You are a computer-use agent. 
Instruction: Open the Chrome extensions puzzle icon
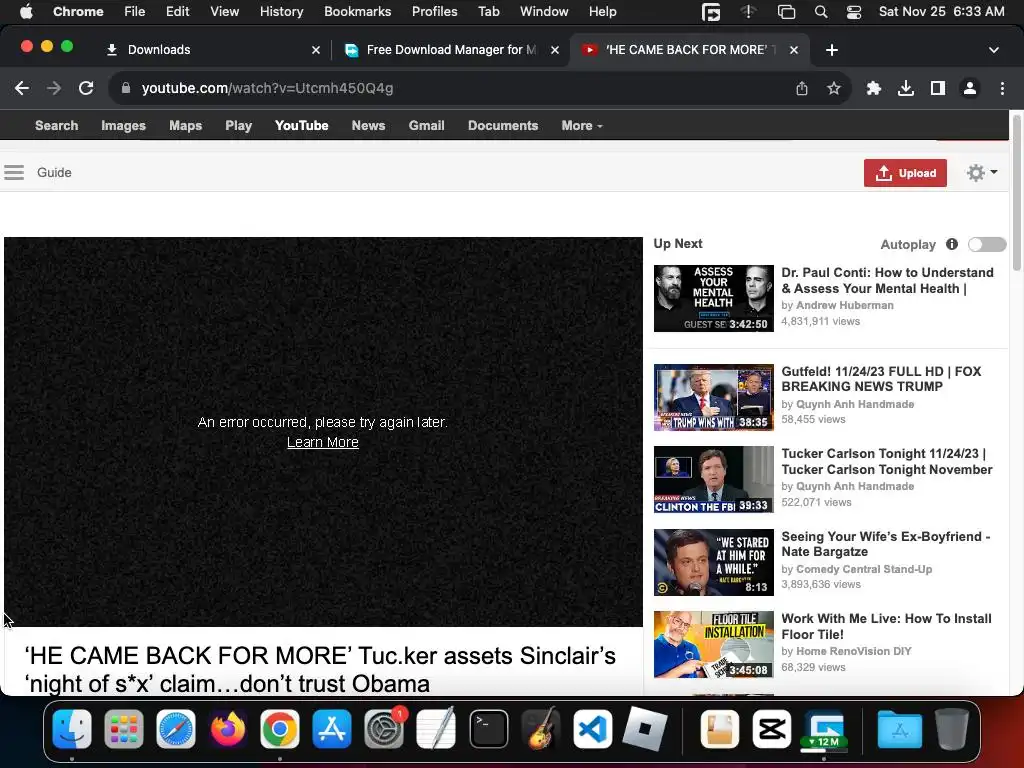tap(873, 88)
